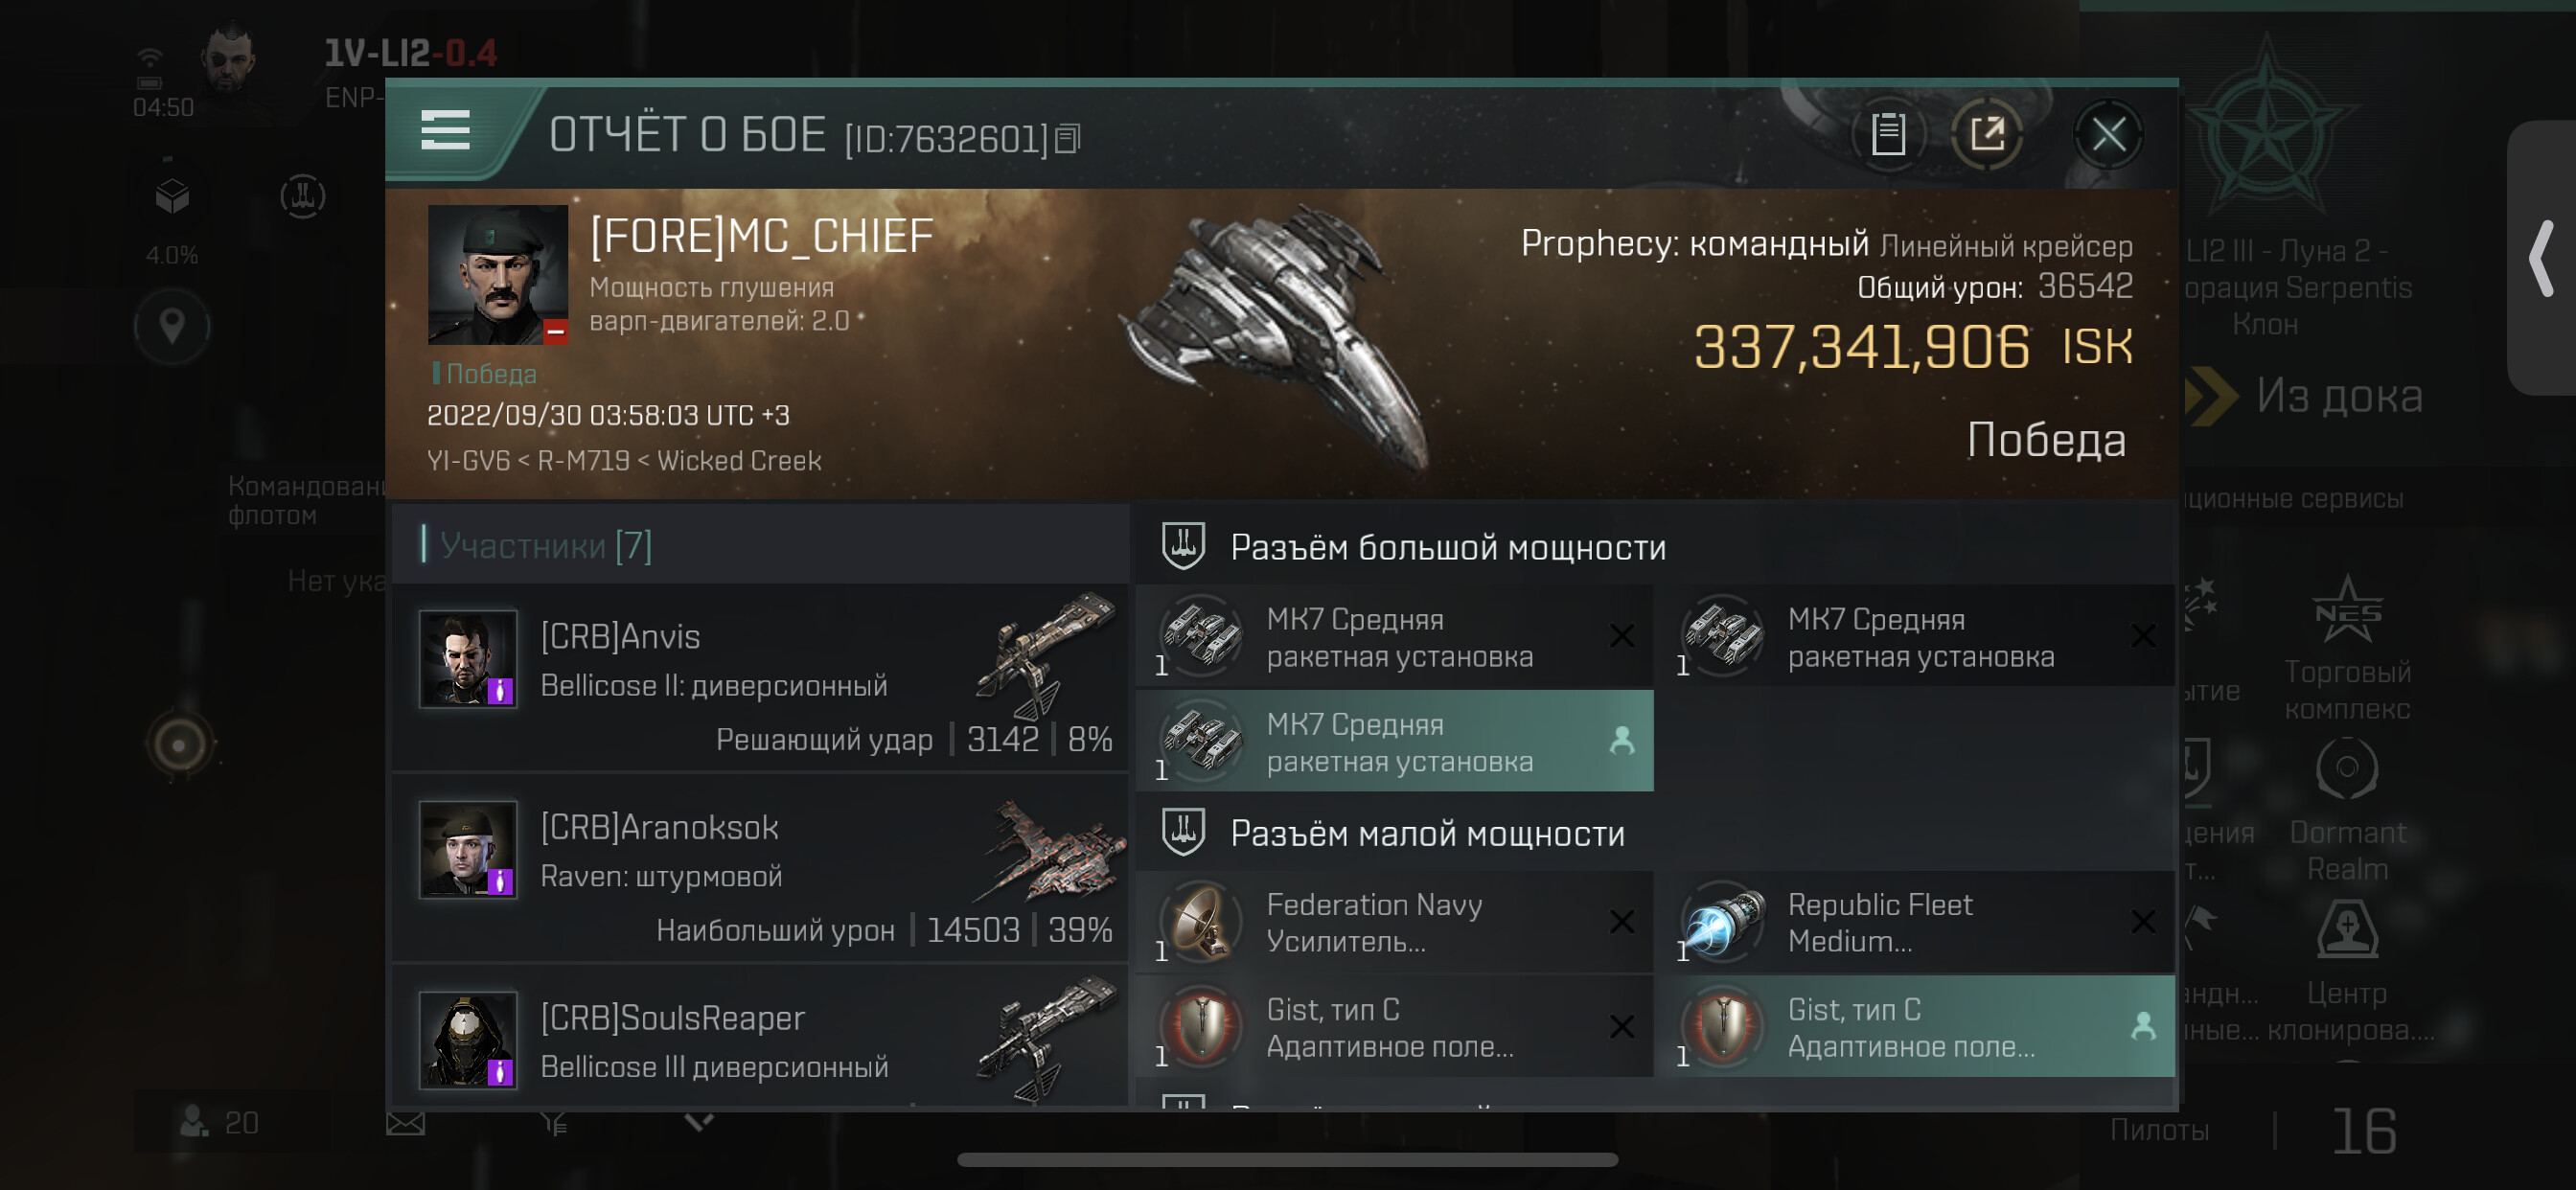This screenshot has width=2576, height=1190.
Task: Open participant [CRB]Anvis entry
Action: pyautogui.click(x=760, y=677)
